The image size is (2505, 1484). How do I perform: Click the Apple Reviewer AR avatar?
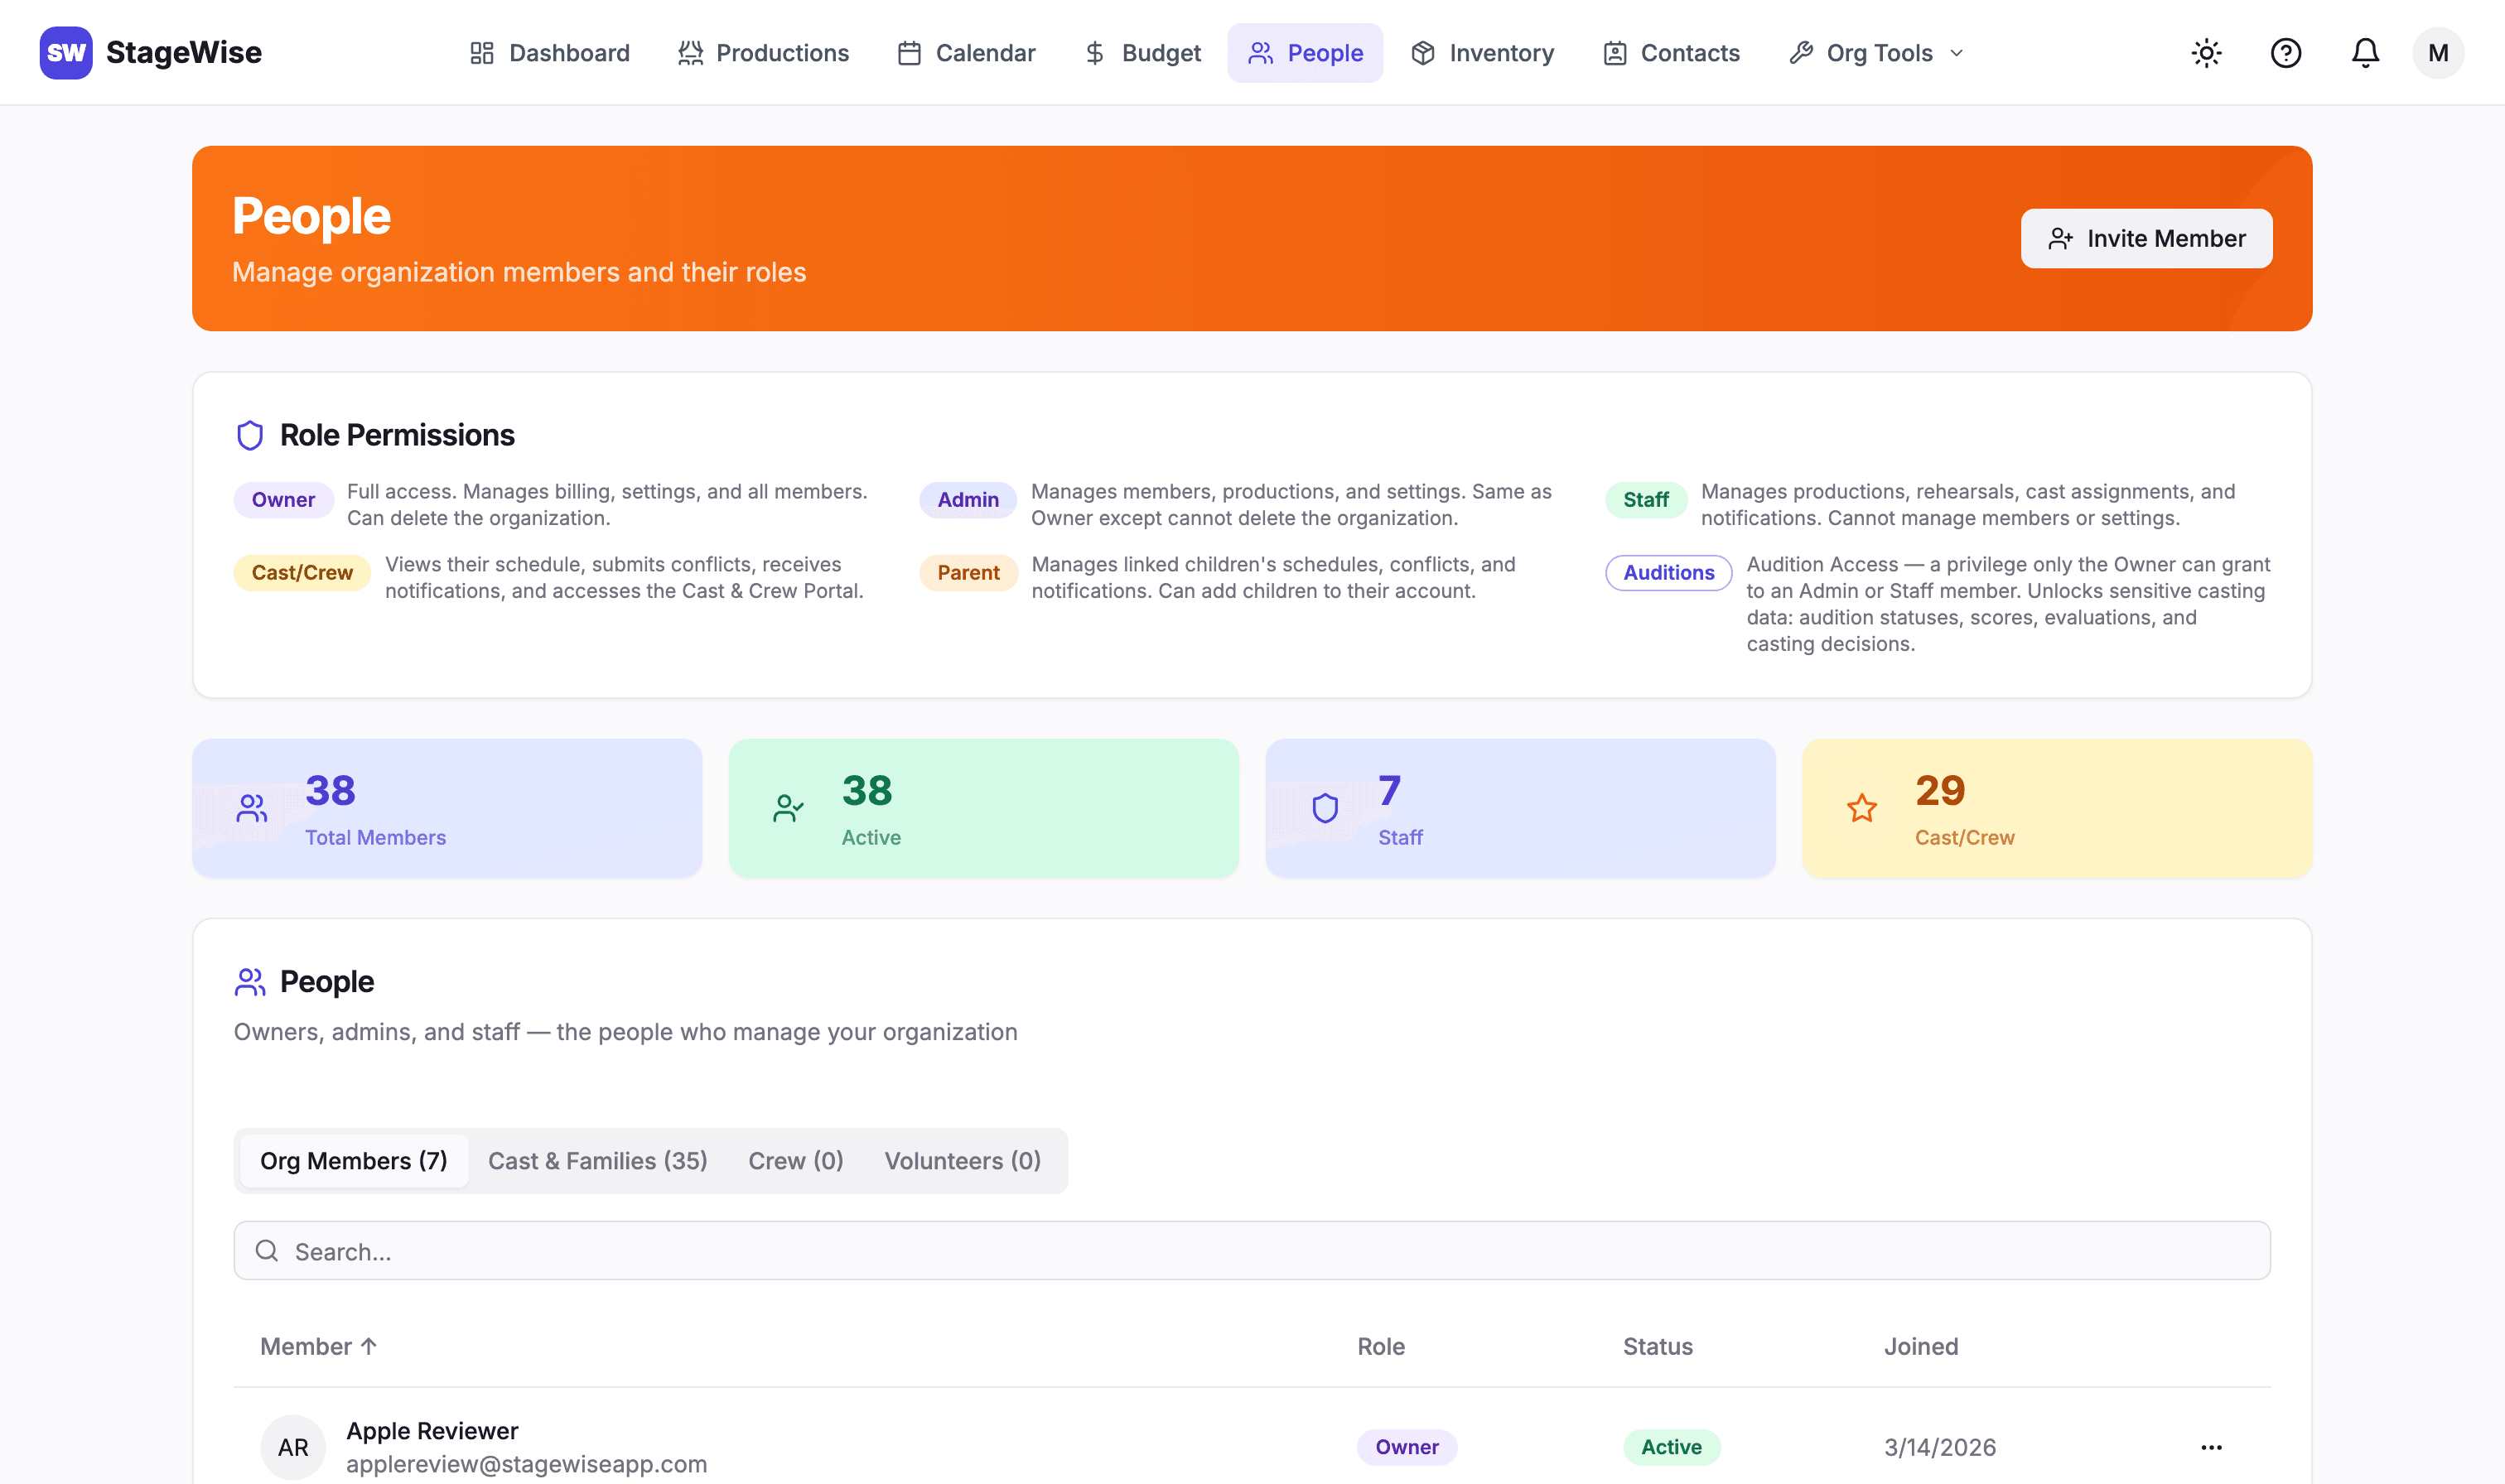tap(293, 1447)
